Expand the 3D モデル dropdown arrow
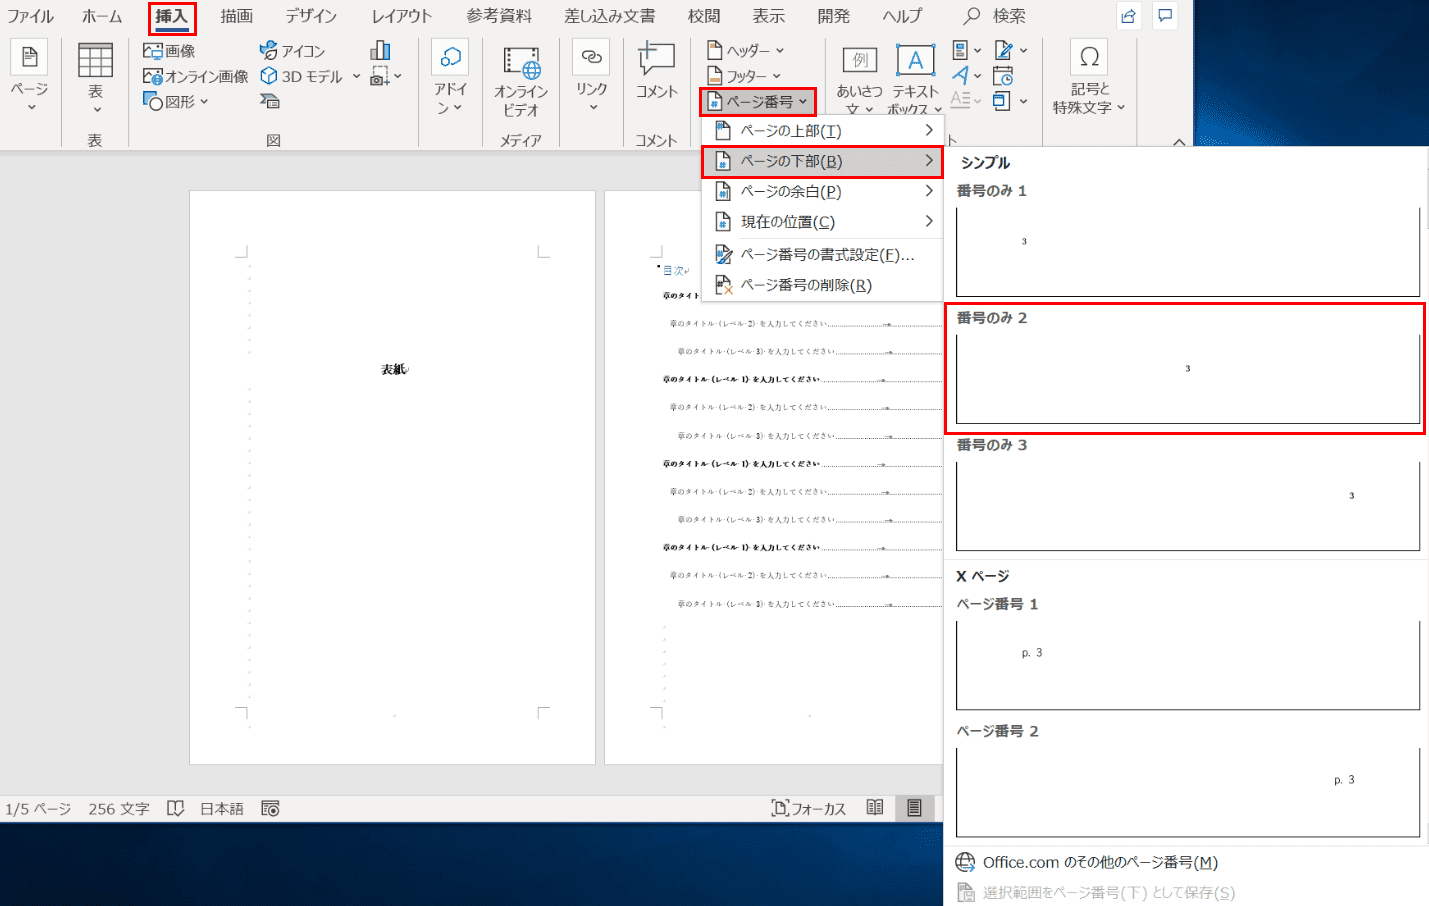1429x906 pixels. coord(356,76)
